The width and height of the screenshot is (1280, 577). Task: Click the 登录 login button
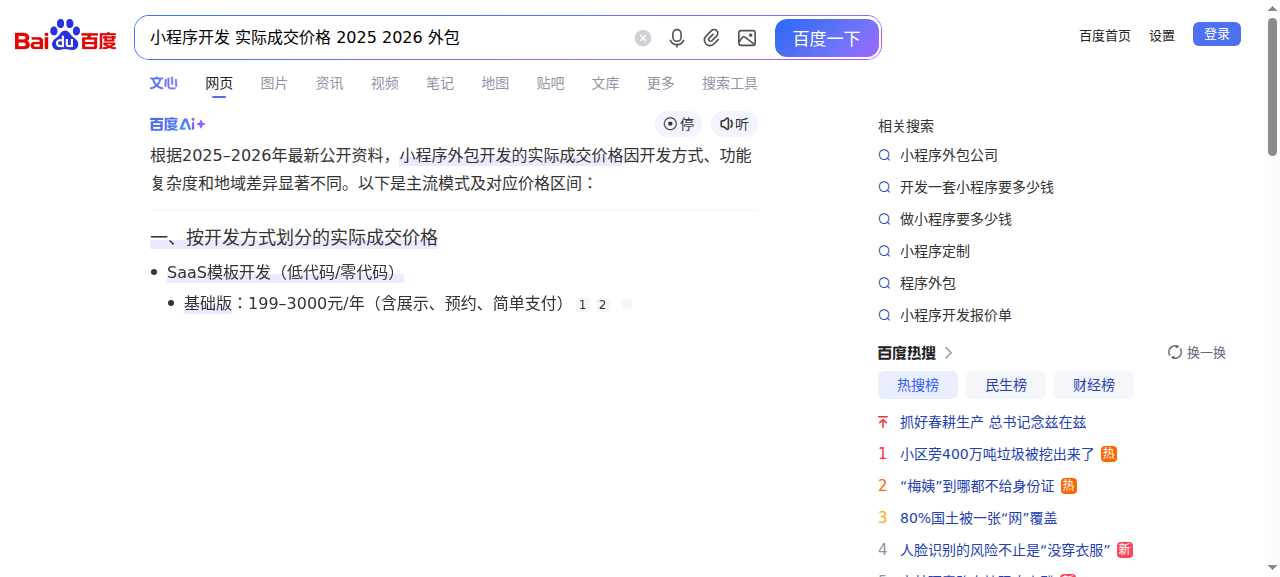(x=1216, y=34)
